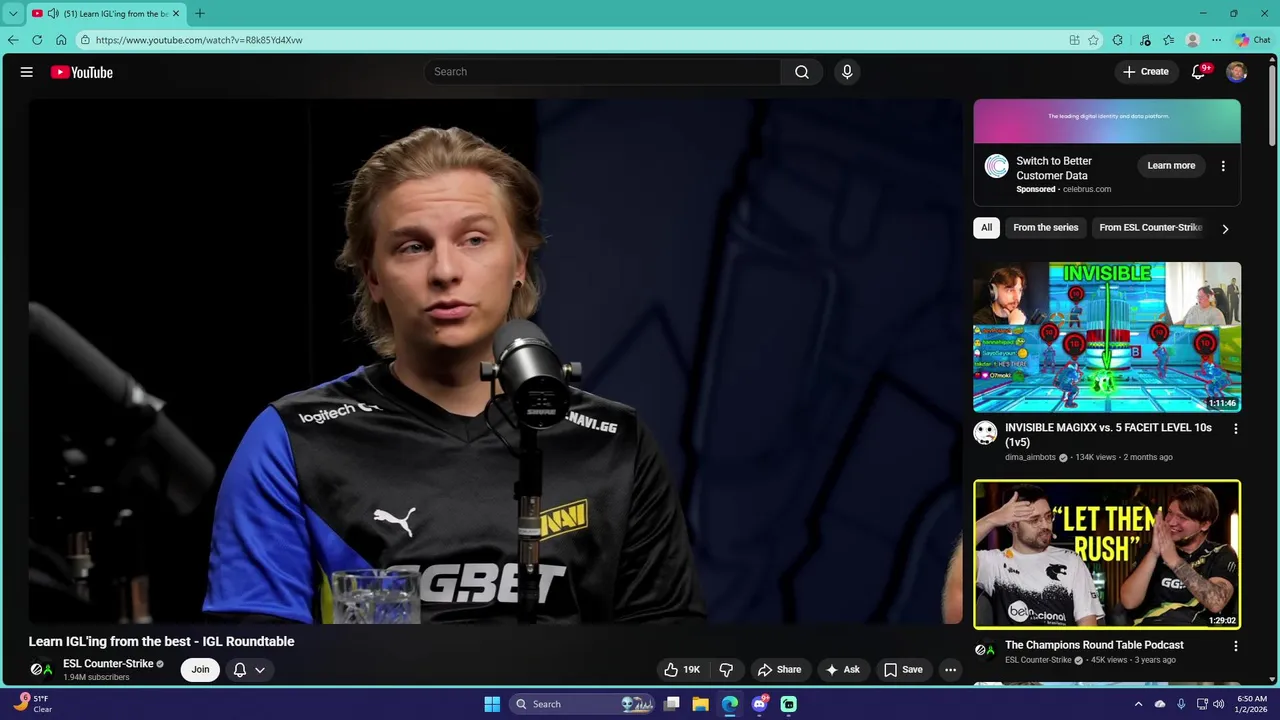Add page to favorites star icon
The height and width of the screenshot is (720, 1280).
[x=1094, y=40]
